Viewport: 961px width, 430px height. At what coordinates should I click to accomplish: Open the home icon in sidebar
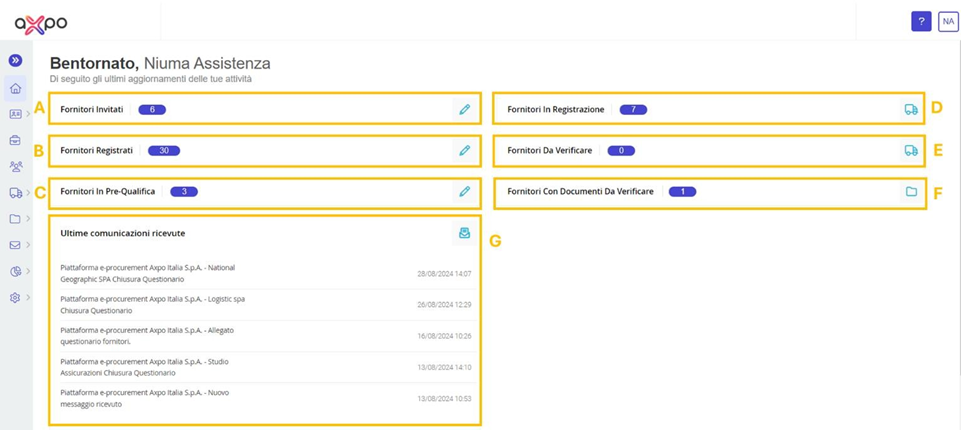click(15, 88)
